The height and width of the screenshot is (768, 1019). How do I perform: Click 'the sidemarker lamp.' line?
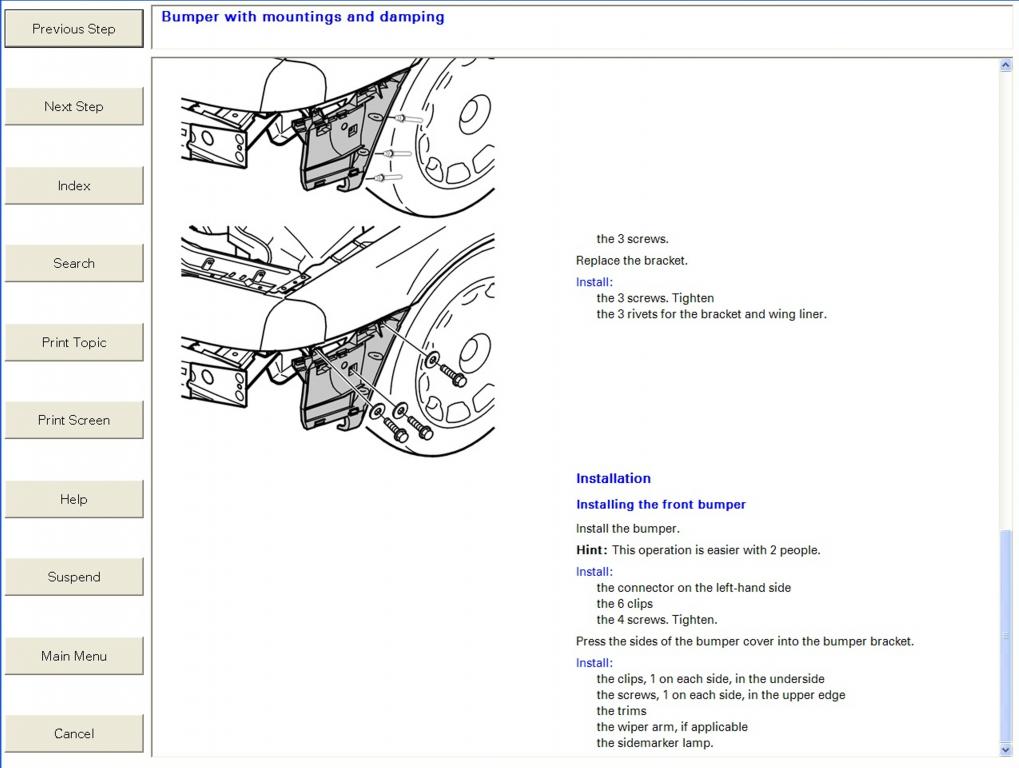click(x=654, y=743)
